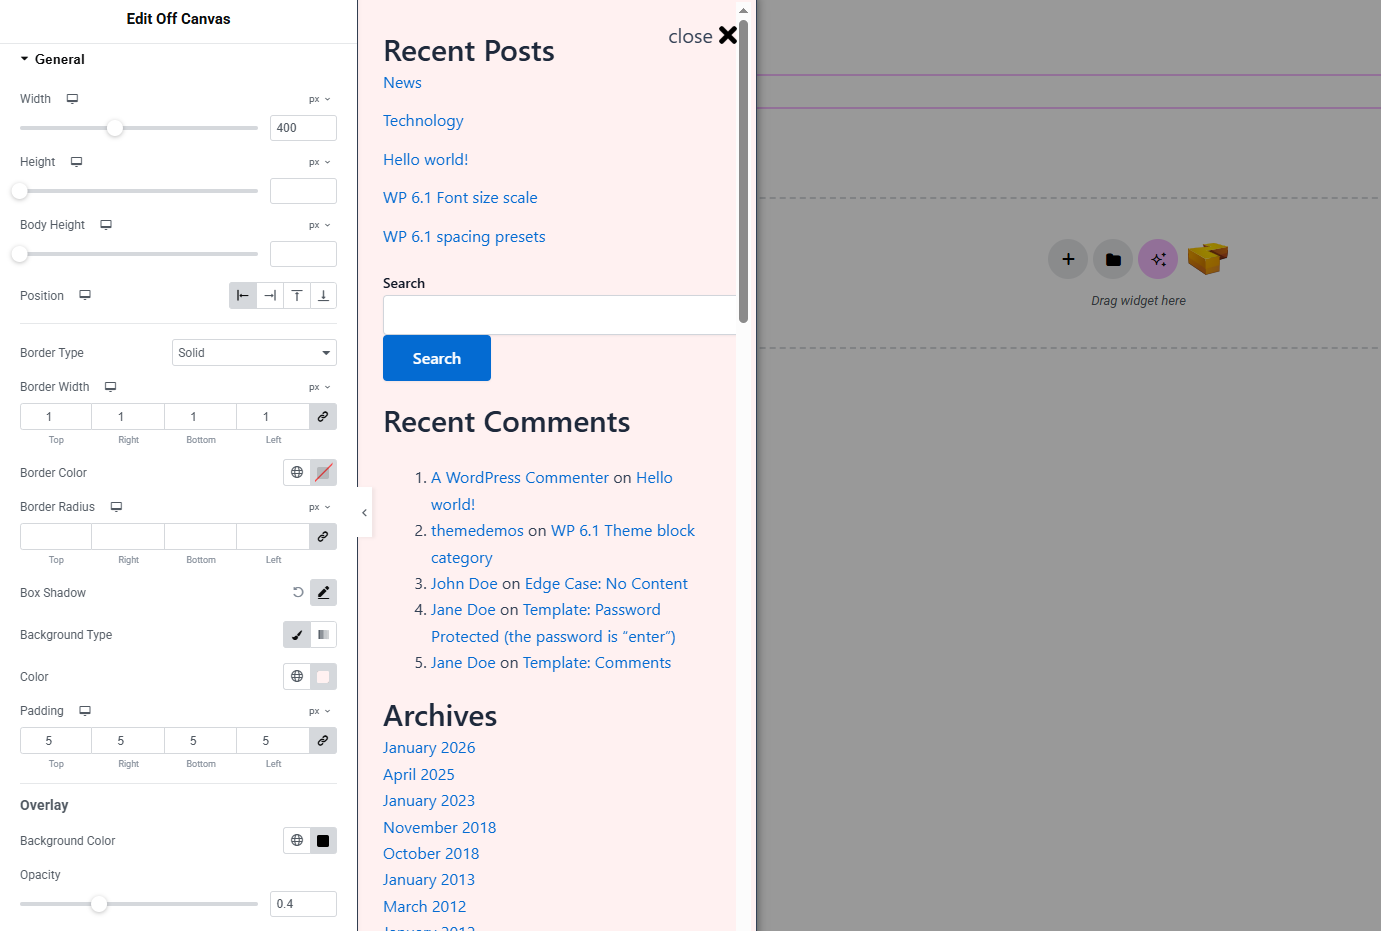Screen dimensions: 1381x931
Task: Click the overlay Background Color black swatch
Action: pos(323,841)
